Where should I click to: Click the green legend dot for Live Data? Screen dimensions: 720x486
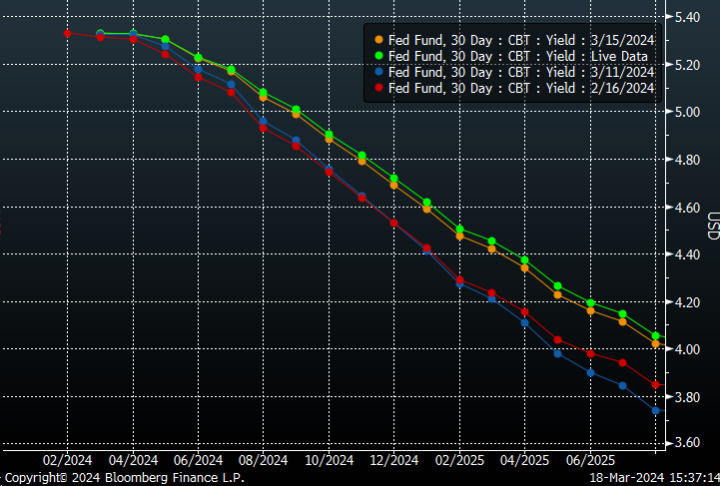(x=379, y=56)
